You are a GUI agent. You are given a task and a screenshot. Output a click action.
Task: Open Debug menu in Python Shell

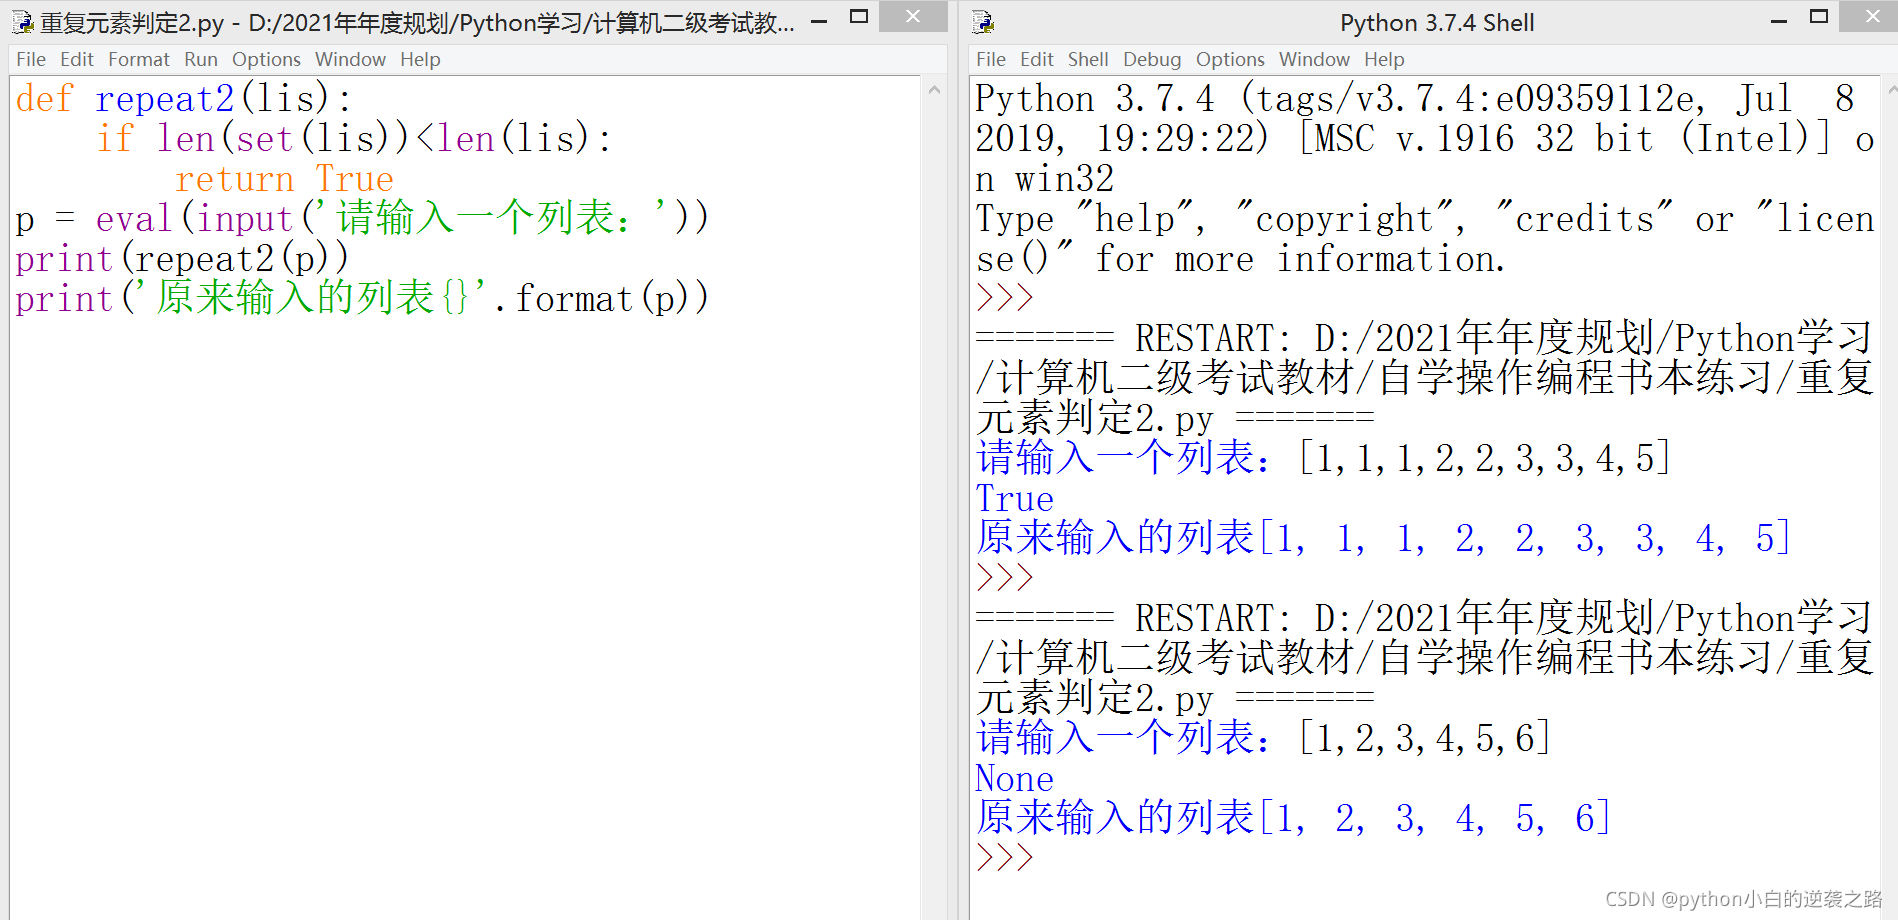click(x=1152, y=59)
